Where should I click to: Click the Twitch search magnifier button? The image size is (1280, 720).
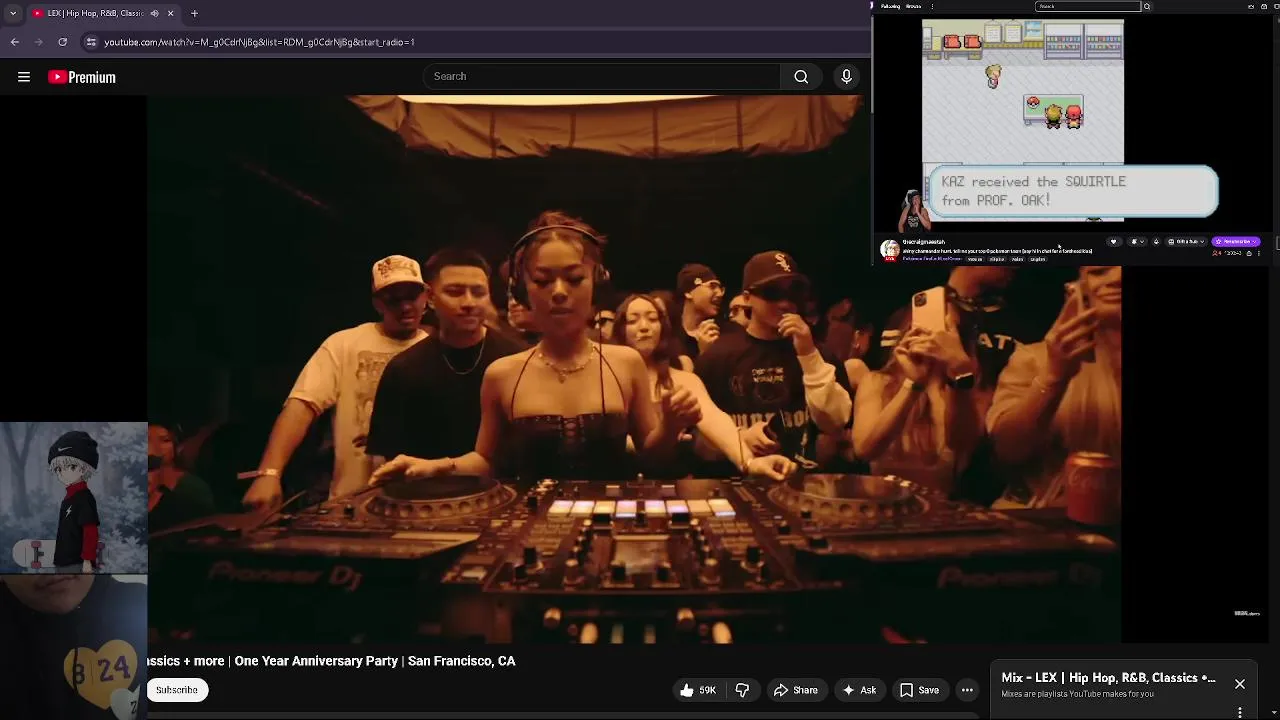tap(1147, 6)
